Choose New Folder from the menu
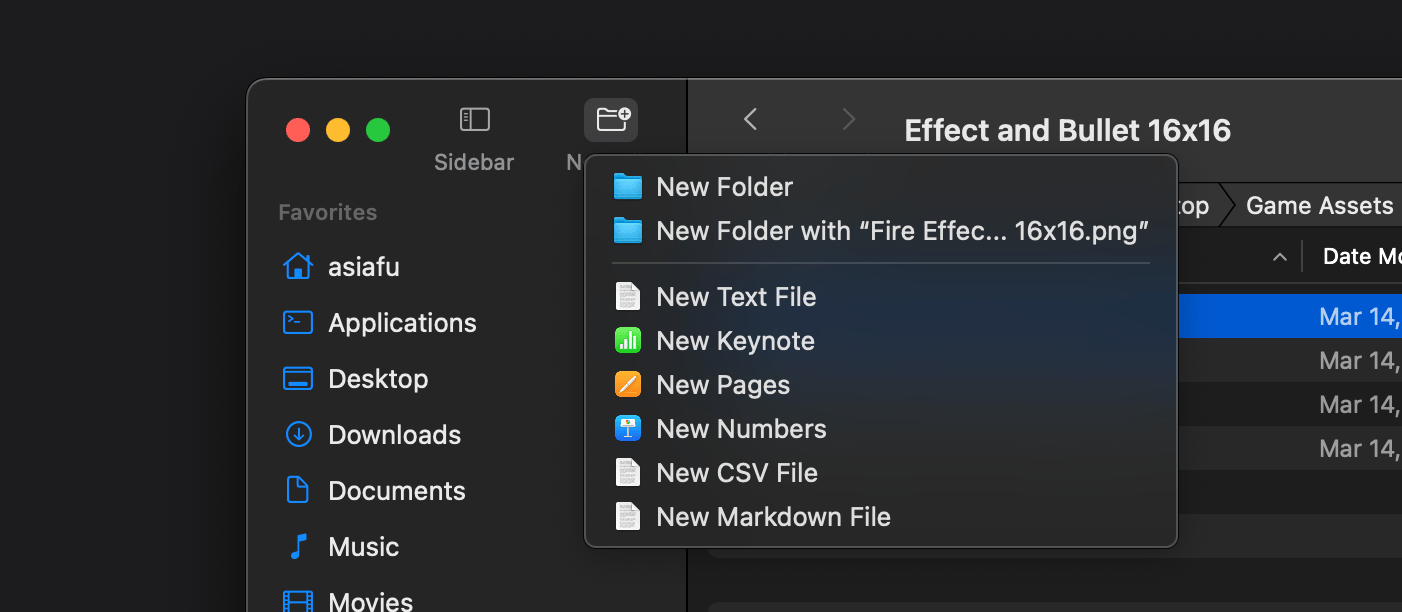 click(x=724, y=187)
